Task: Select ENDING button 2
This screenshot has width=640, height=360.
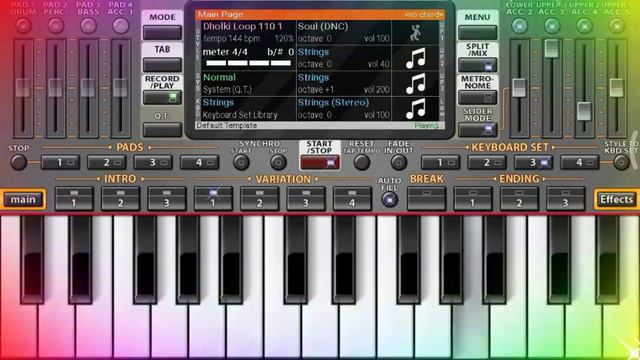Action: (x=519, y=198)
